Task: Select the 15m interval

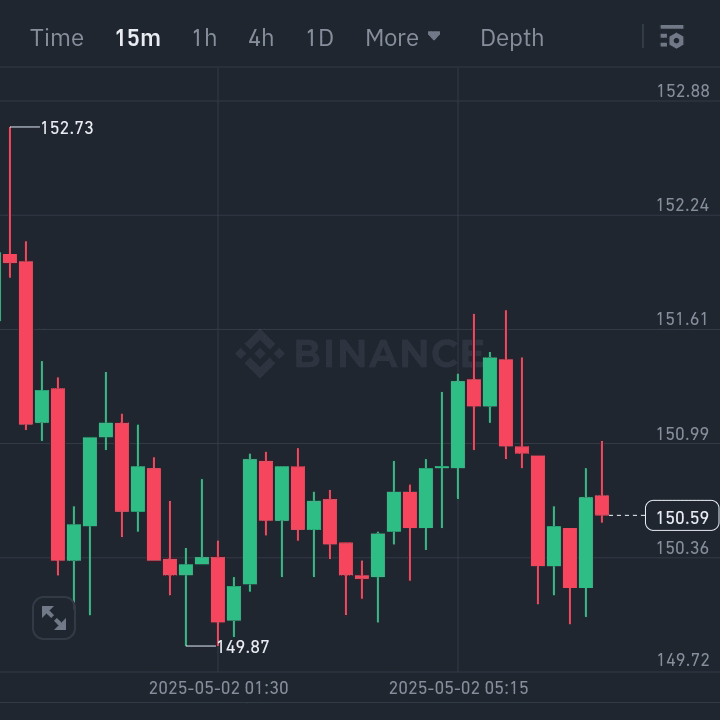Action: tap(137, 38)
